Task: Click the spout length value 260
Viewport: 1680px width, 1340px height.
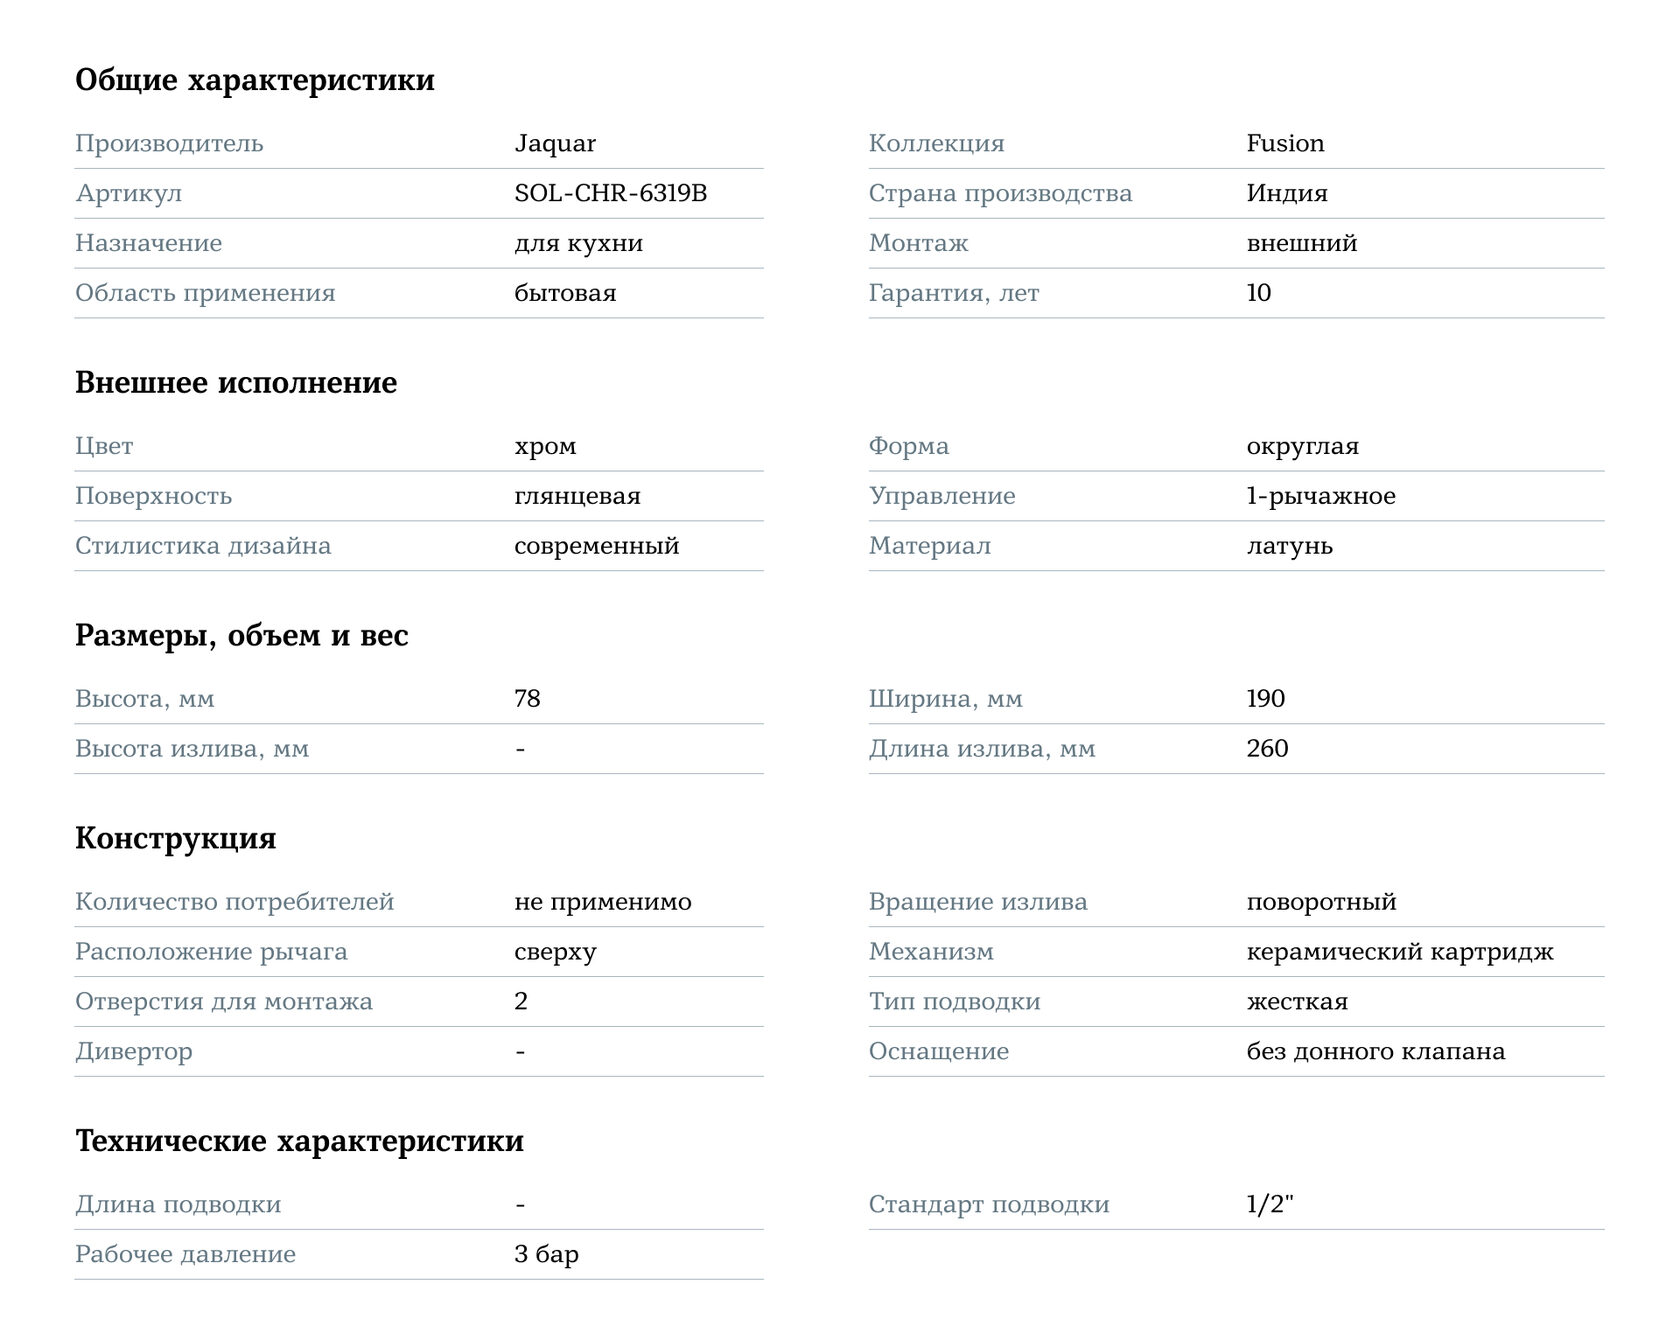Action: [1267, 749]
